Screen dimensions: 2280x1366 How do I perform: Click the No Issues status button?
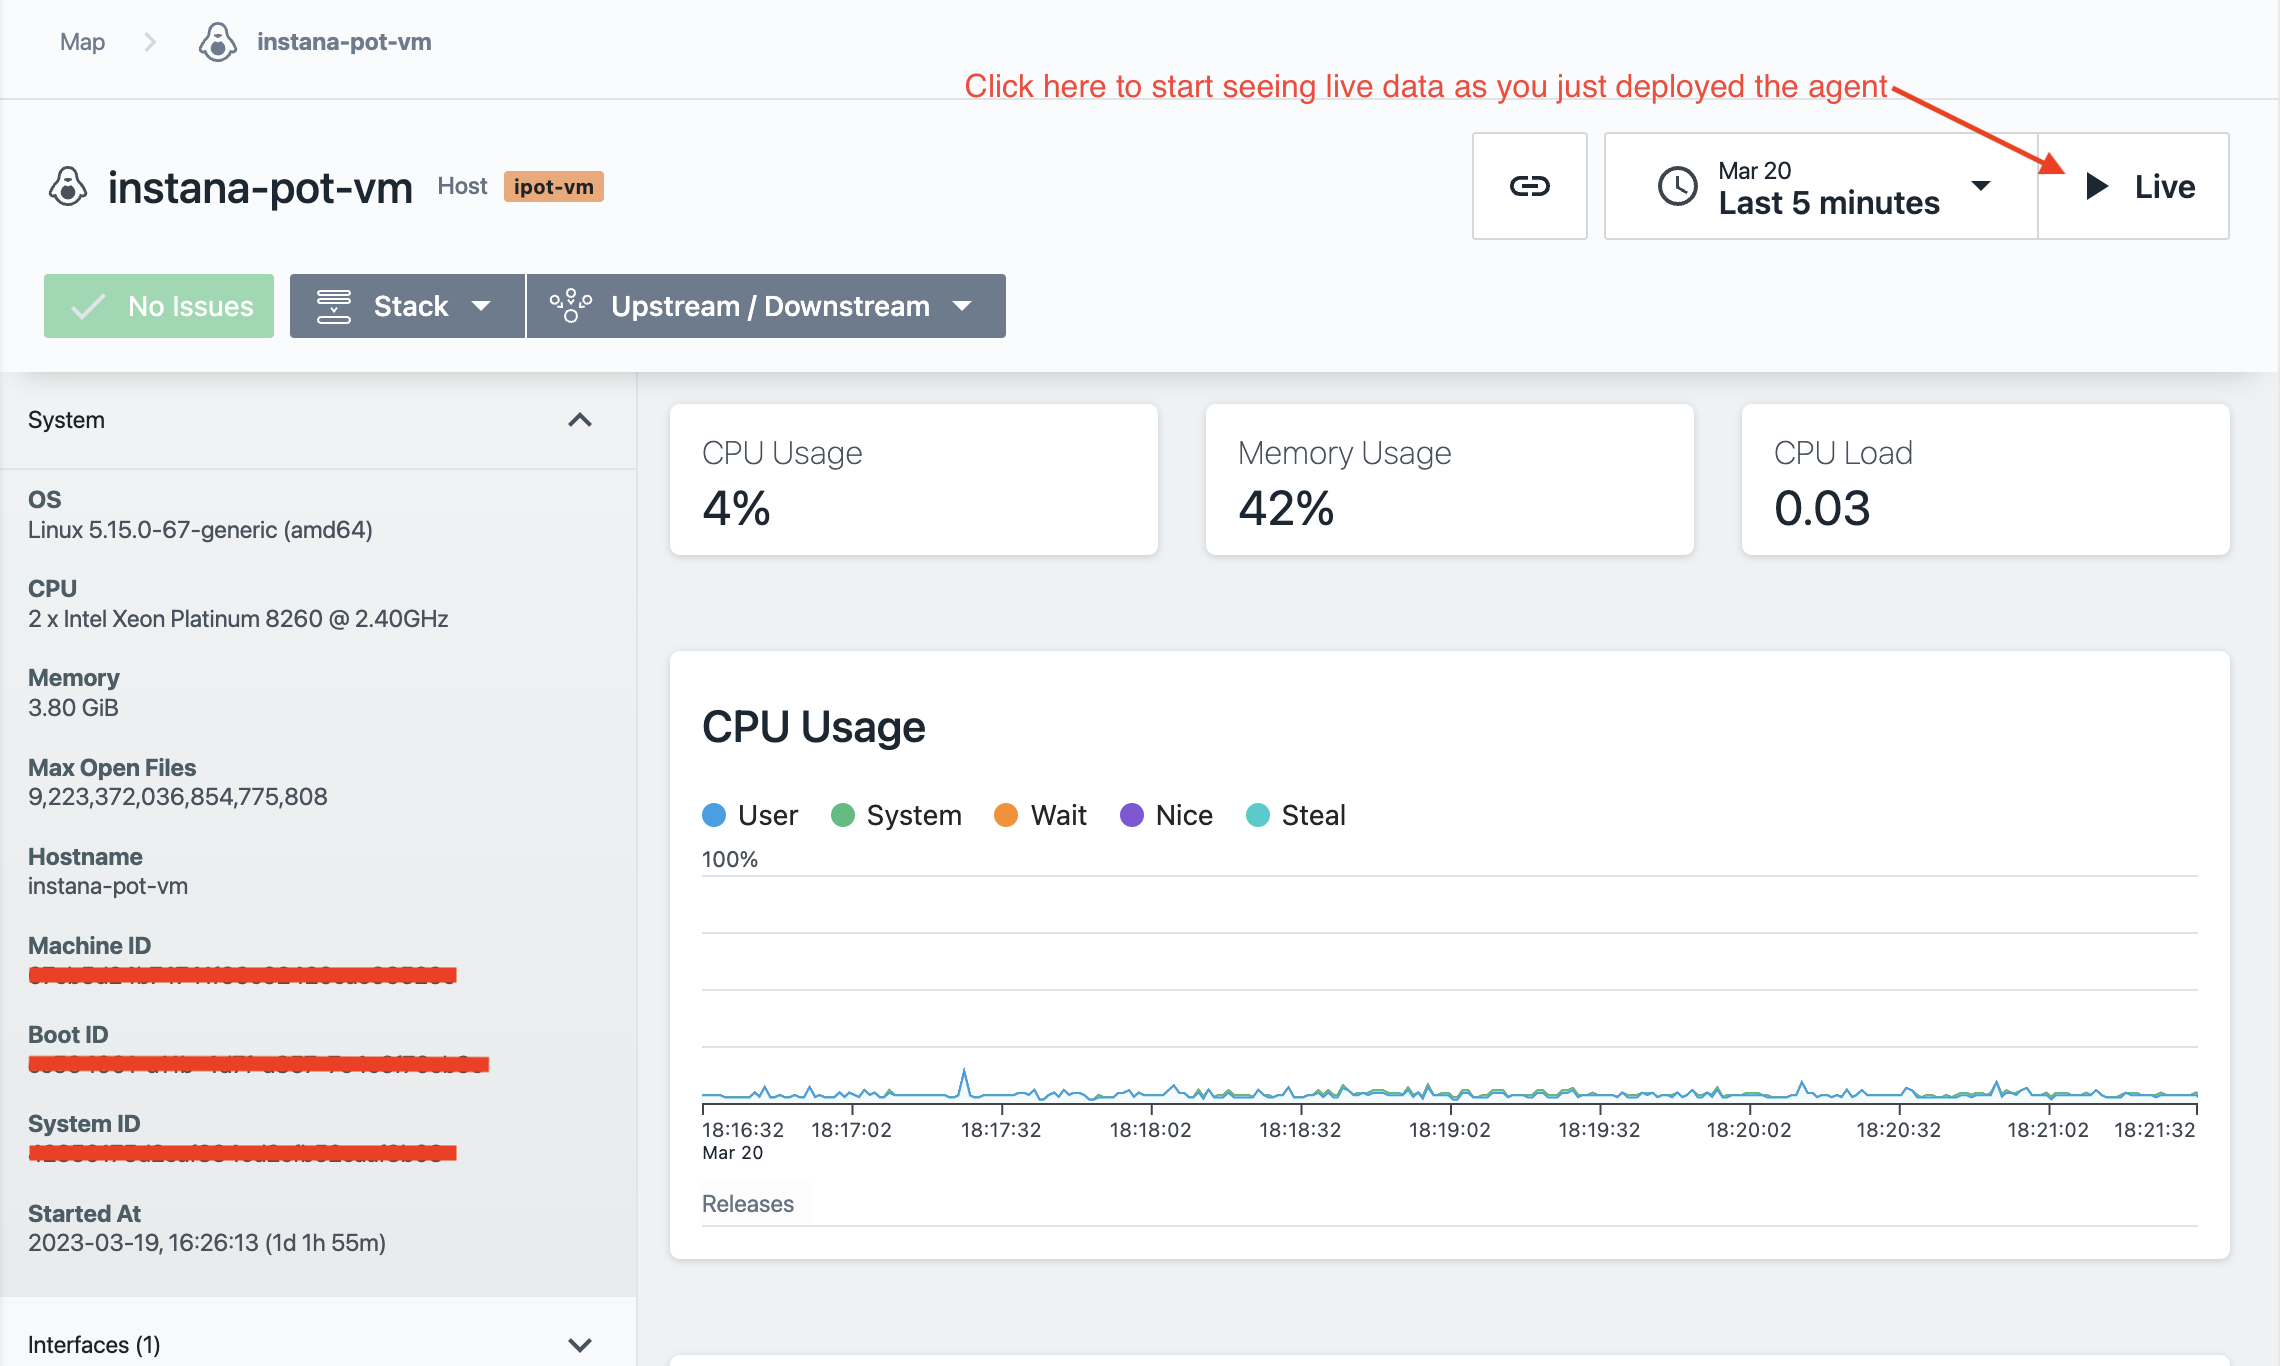click(159, 306)
